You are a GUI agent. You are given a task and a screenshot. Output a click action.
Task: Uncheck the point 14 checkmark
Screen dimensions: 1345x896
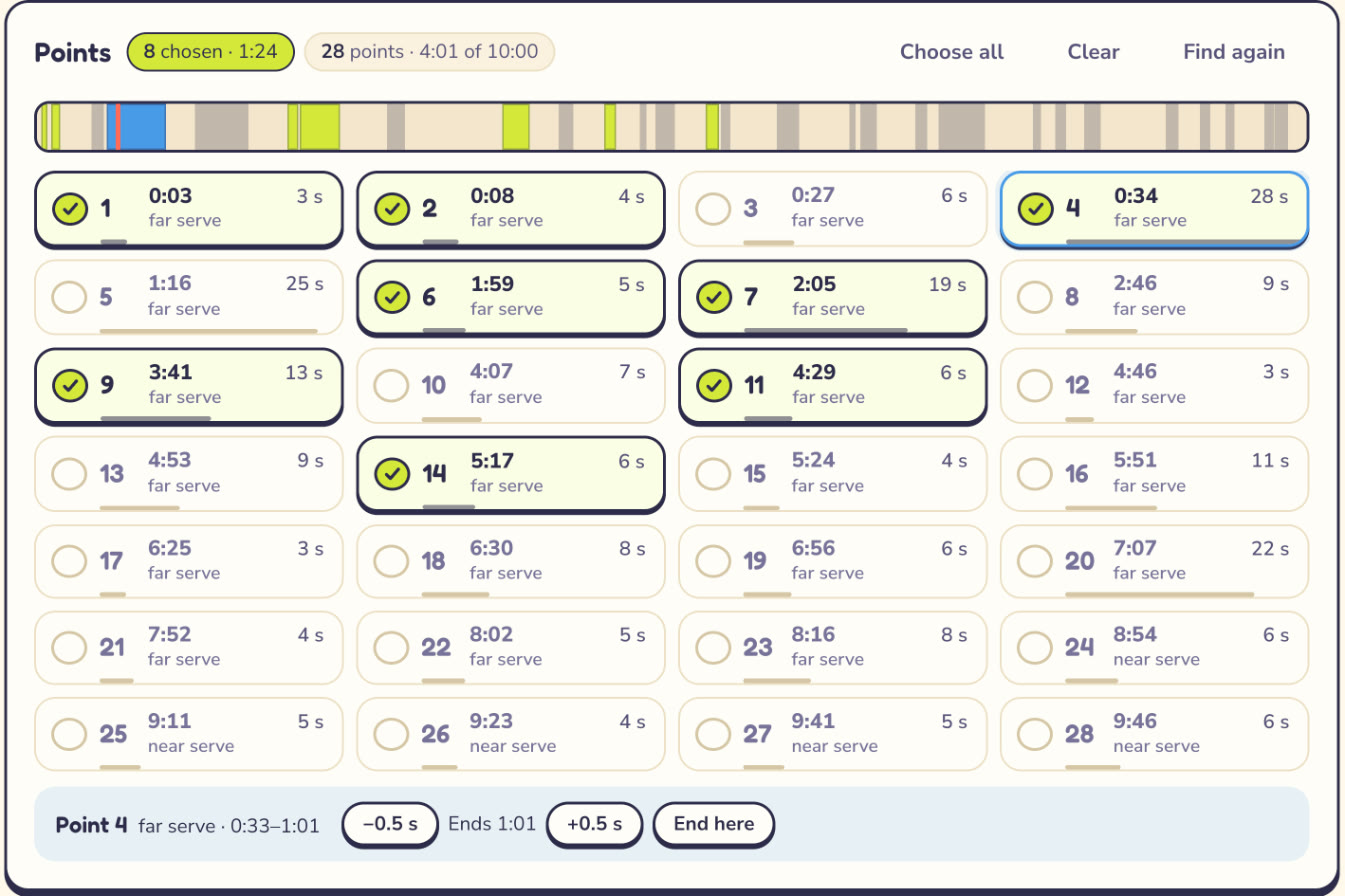[391, 473]
